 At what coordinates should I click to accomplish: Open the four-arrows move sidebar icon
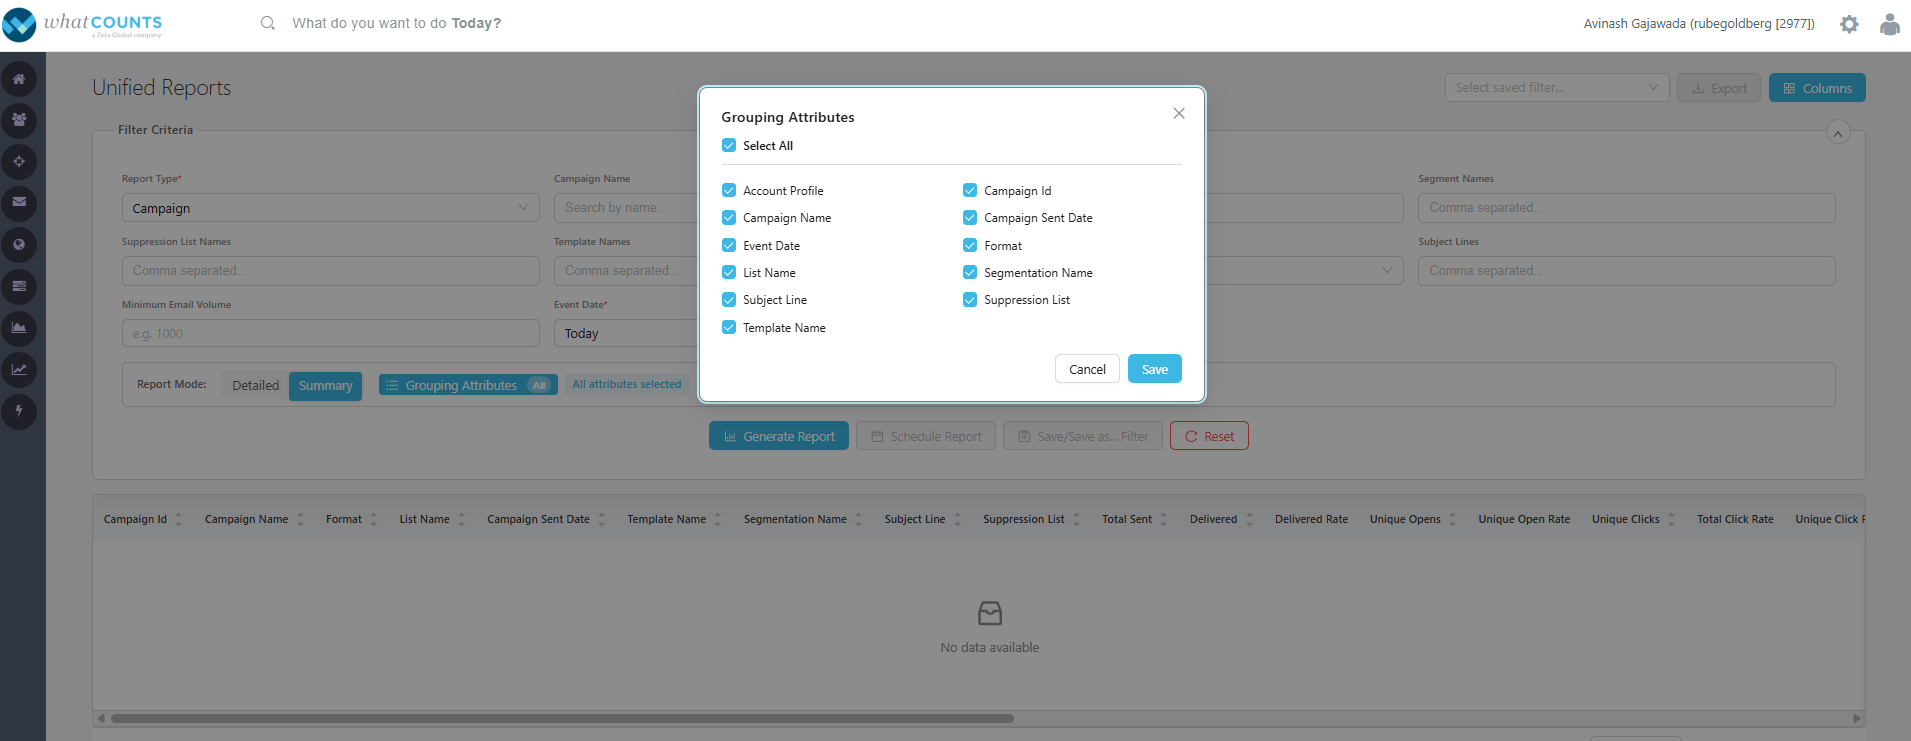(x=19, y=162)
